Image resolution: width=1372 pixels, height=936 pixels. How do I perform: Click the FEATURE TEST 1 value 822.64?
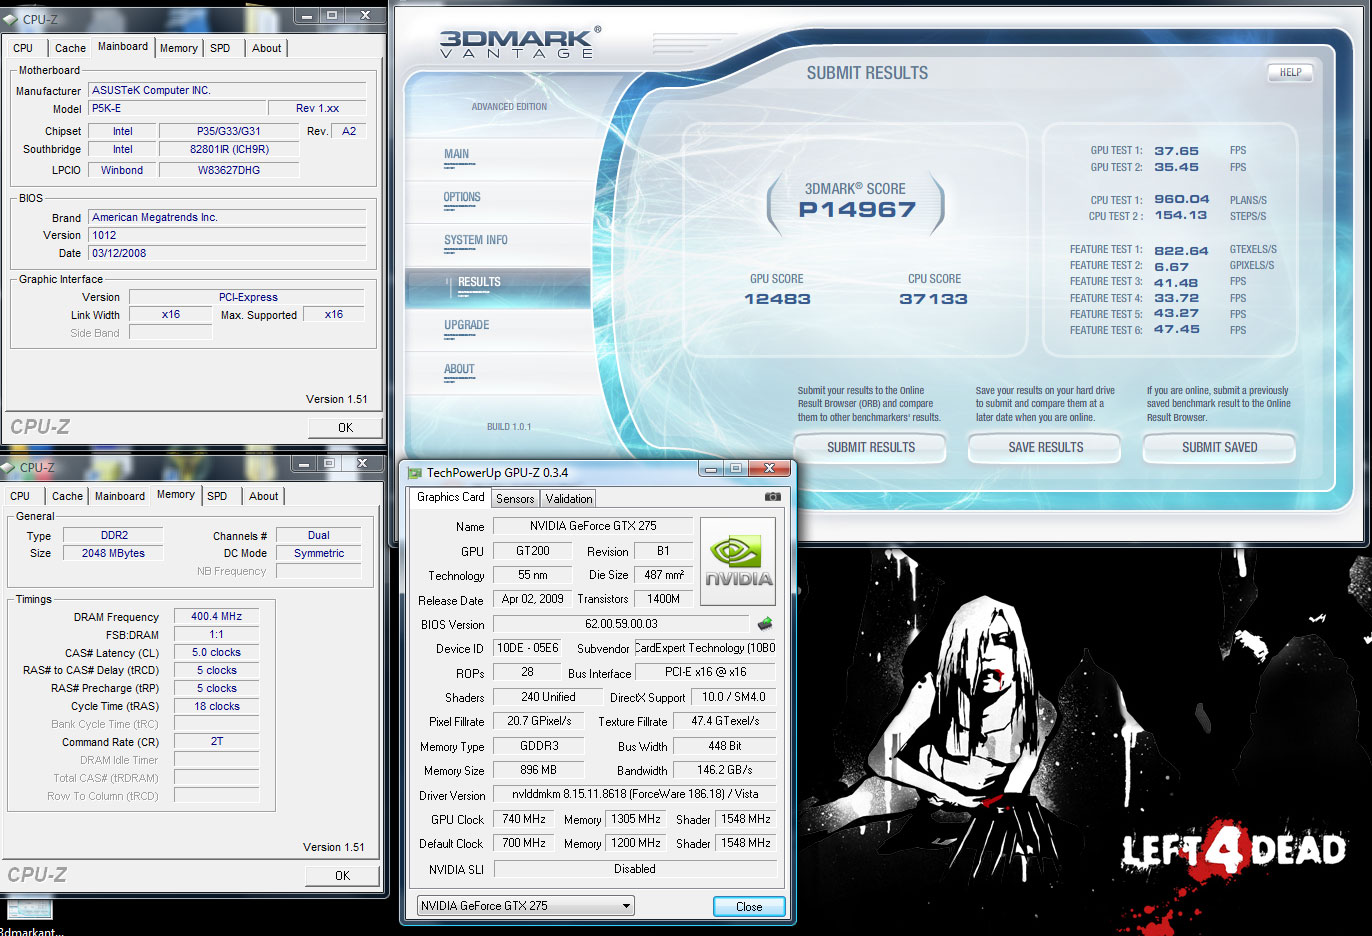pyautogui.click(x=1181, y=251)
